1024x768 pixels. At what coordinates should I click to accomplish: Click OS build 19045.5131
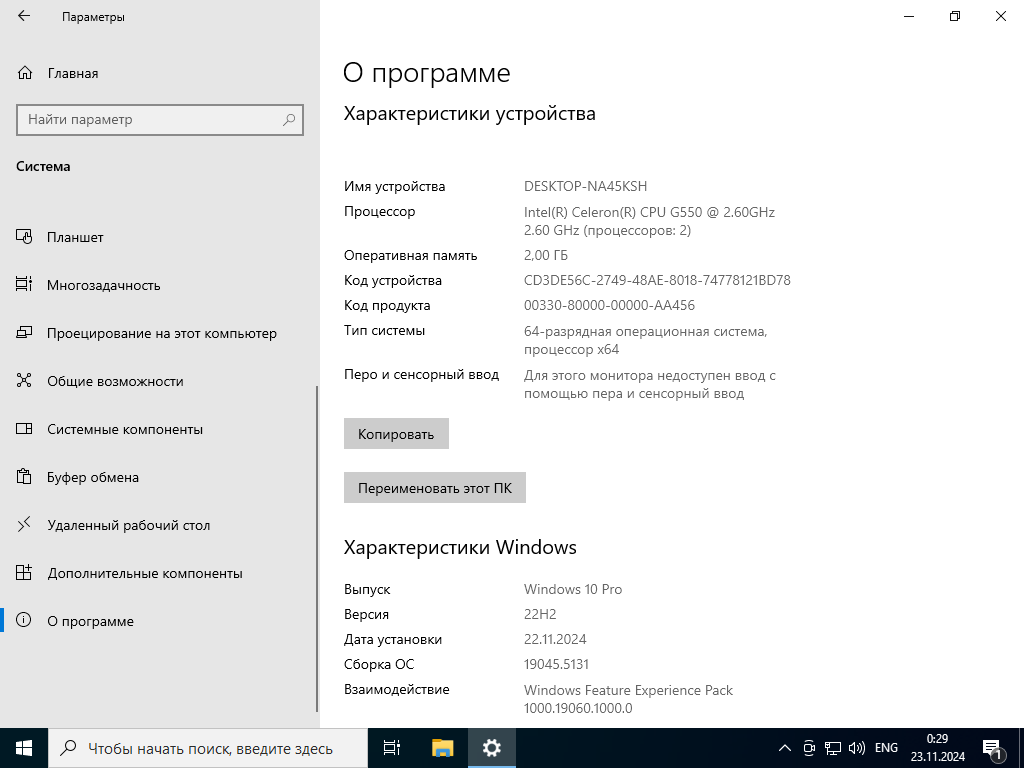(556, 664)
